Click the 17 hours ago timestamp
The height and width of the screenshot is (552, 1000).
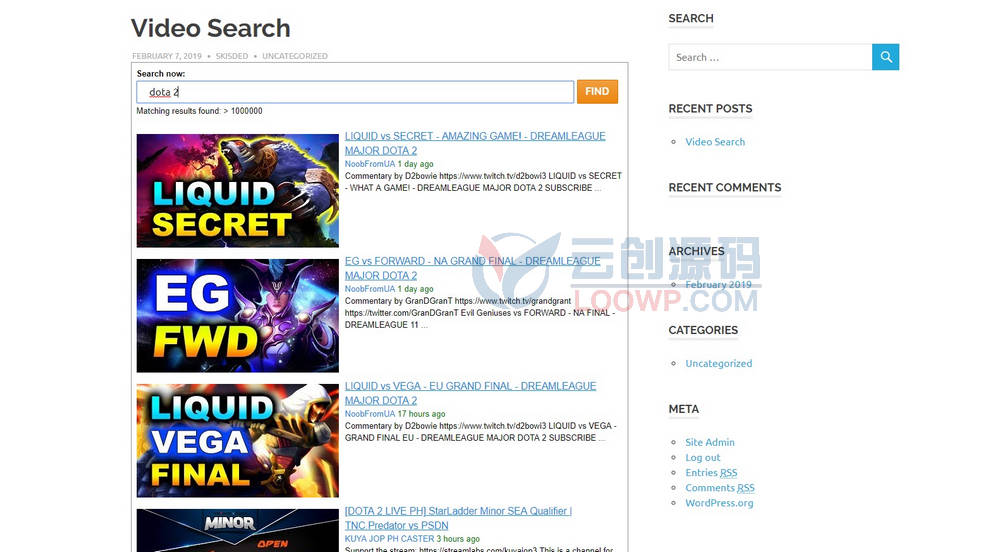pos(422,414)
